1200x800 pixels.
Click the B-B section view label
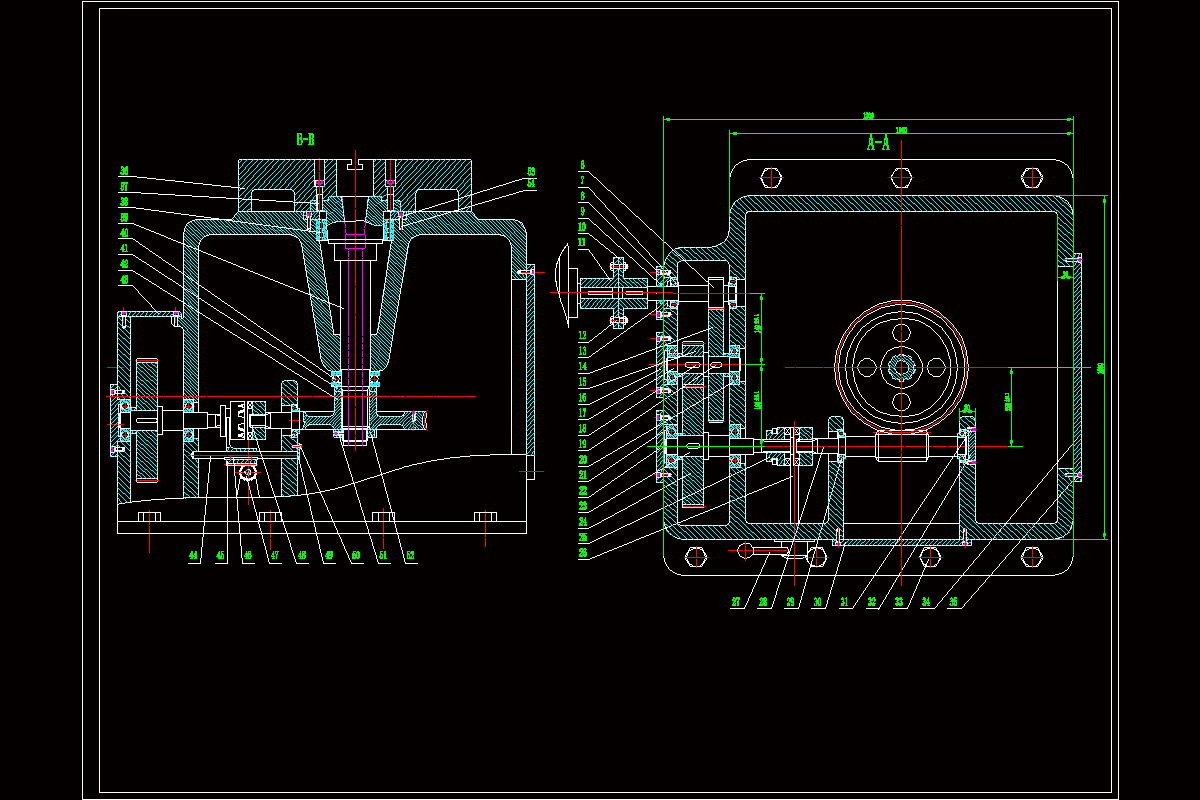(x=305, y=140)
